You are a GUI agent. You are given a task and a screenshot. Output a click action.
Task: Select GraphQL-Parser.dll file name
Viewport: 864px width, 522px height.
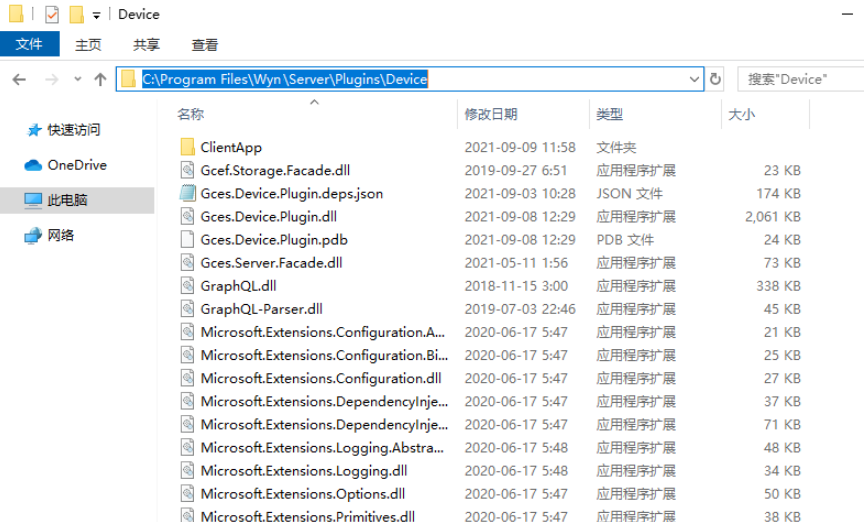click(261, 309)
